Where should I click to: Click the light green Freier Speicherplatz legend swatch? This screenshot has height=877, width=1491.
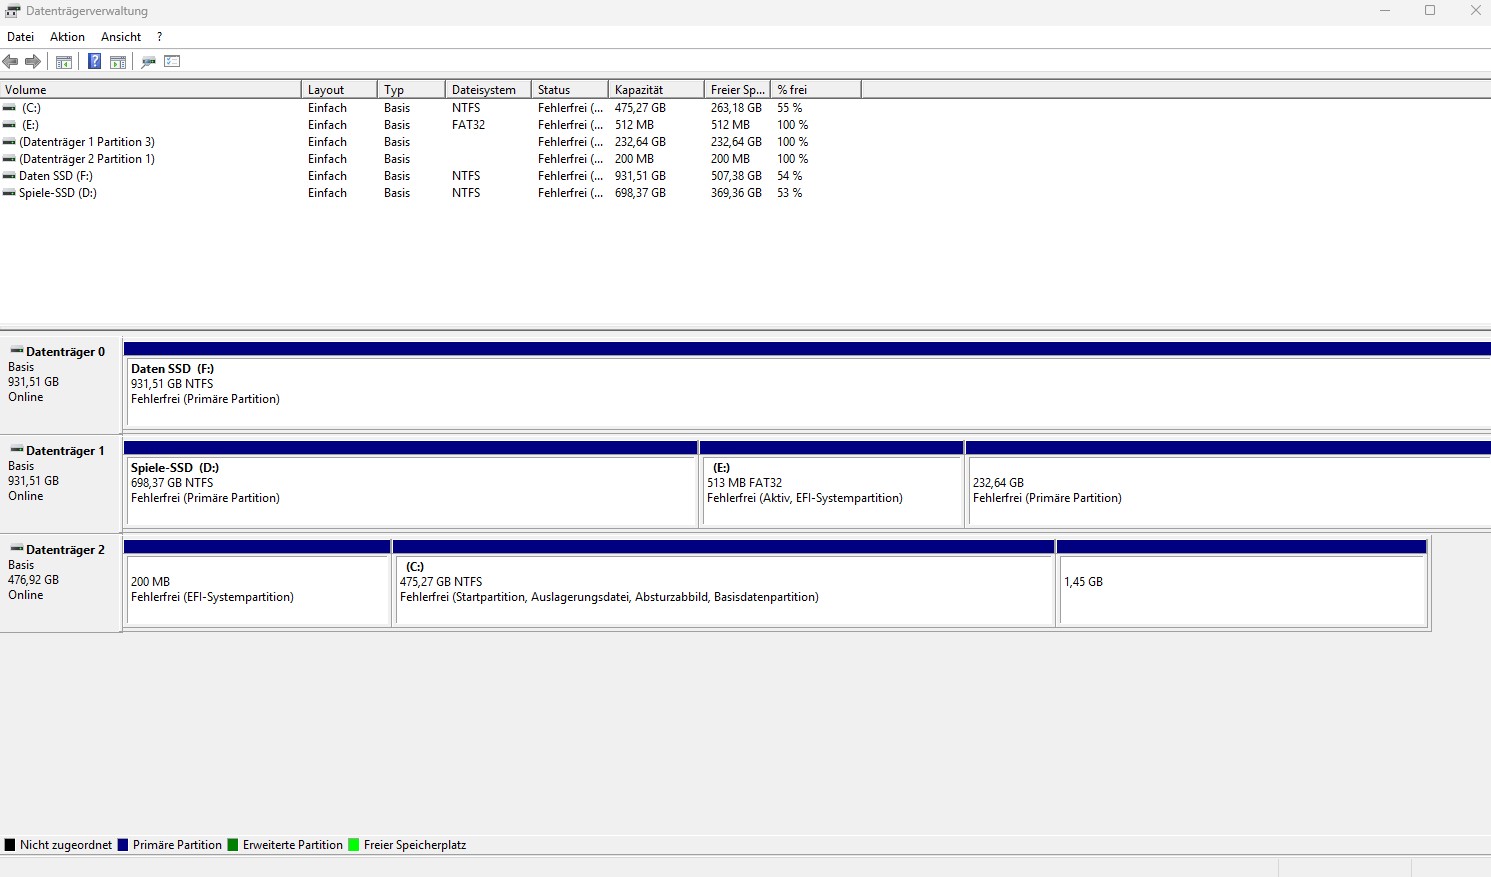[x=353, y=845]
